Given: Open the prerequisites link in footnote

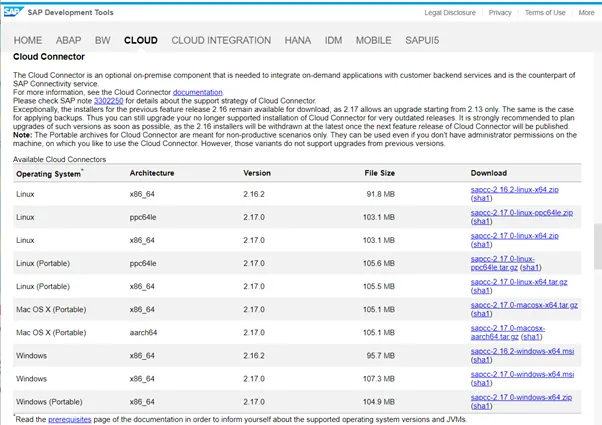Looking at the screenshot, I should click(69, 419).
